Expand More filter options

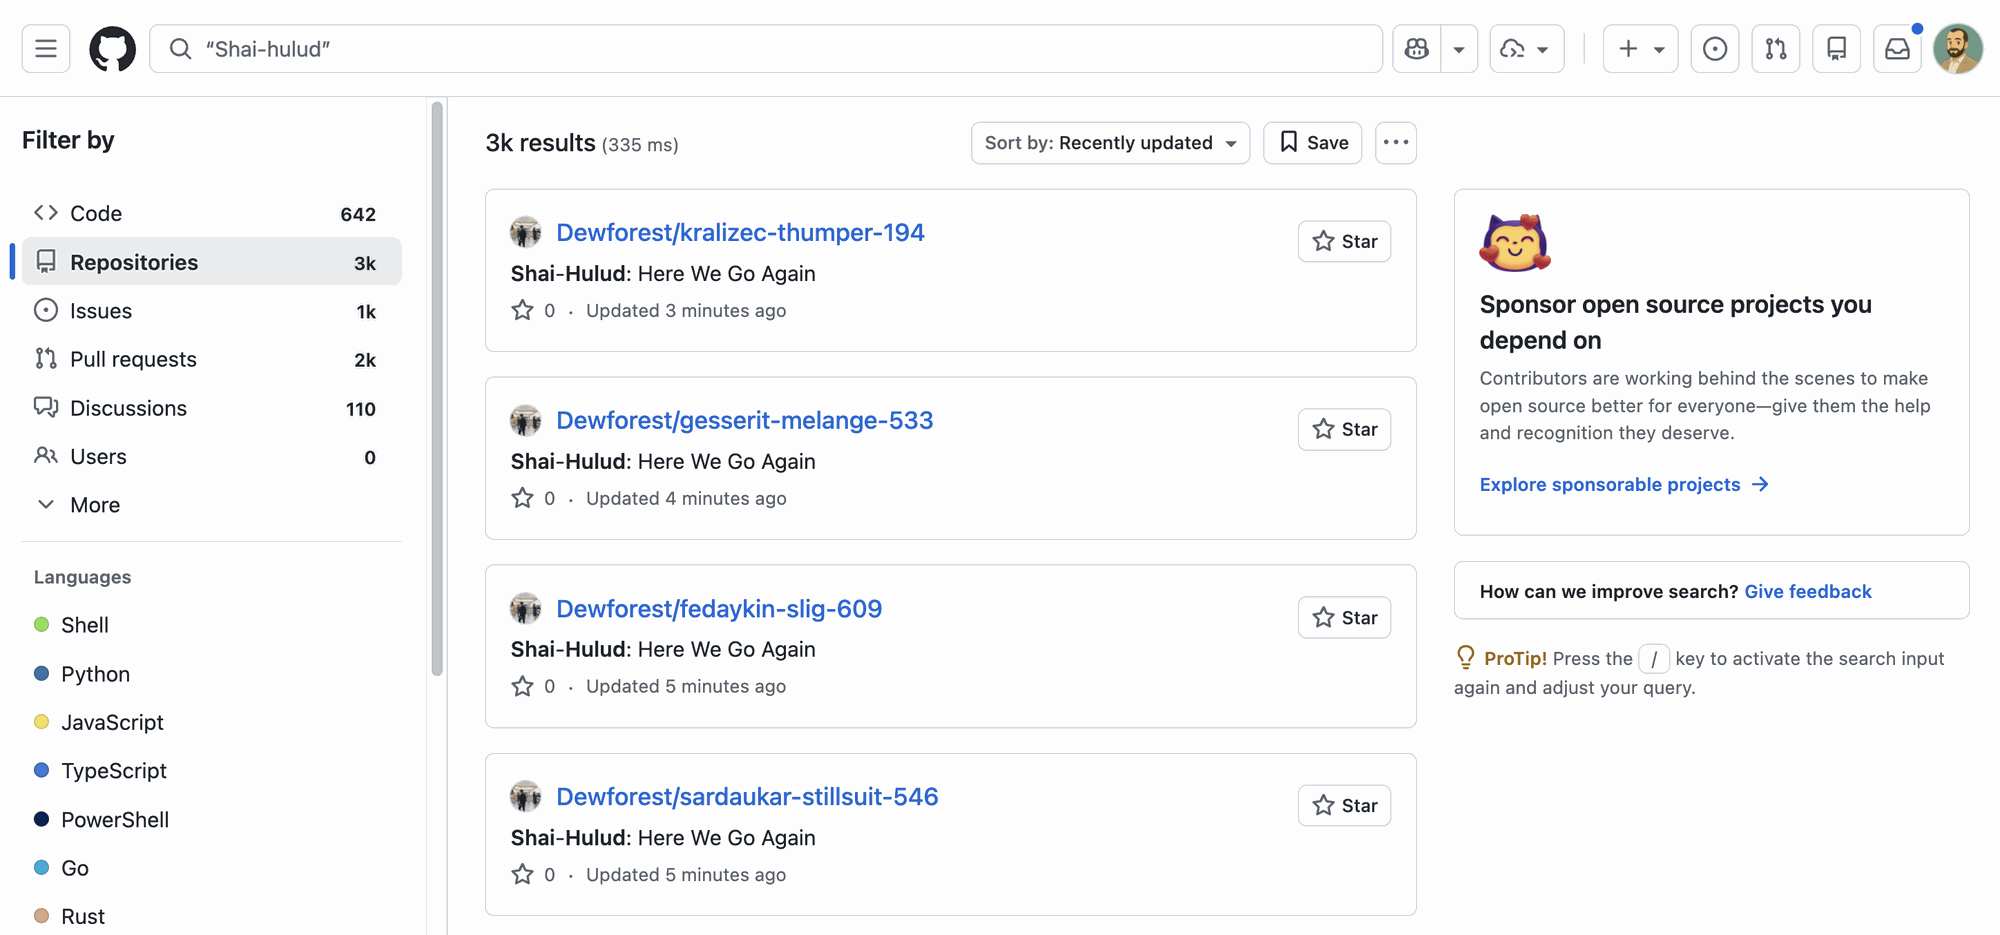coord(211,505)
